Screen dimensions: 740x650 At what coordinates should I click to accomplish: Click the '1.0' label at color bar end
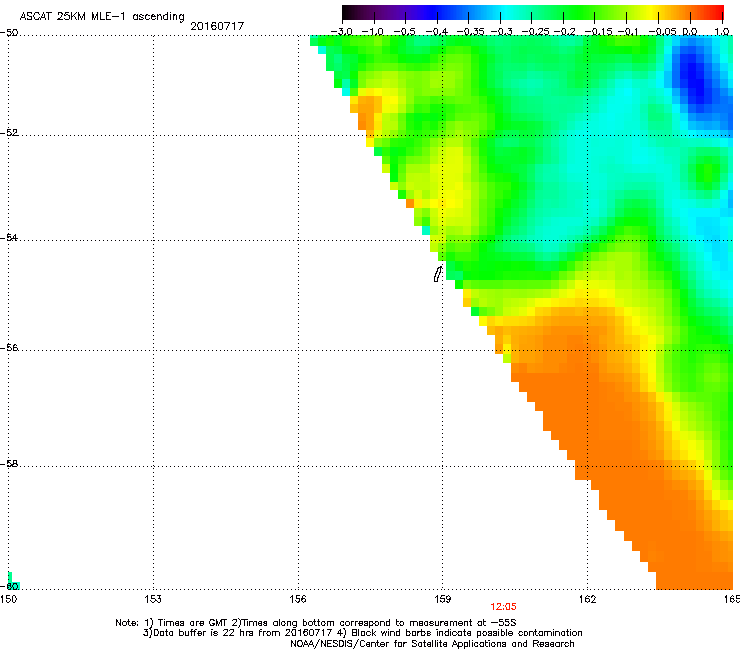tap(722, 32)
